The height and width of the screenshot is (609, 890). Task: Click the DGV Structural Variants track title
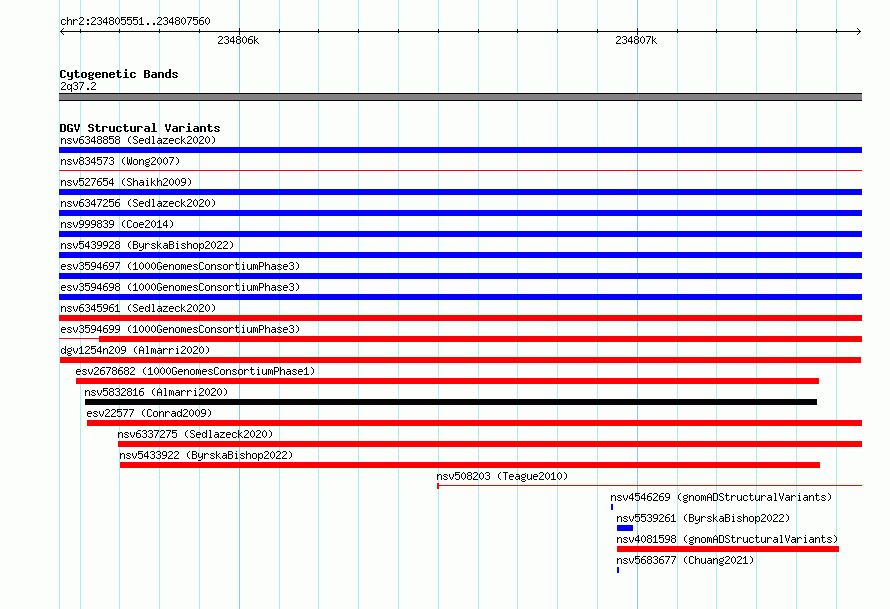point(140,128)
